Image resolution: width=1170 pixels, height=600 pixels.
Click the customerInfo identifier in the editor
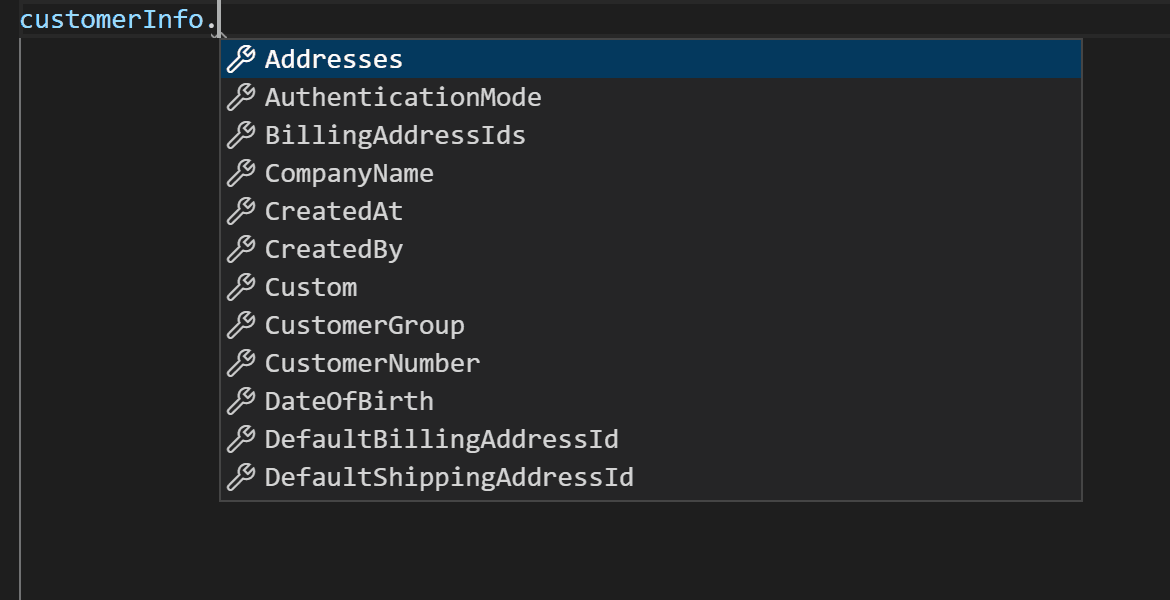(x=111, y=19)
